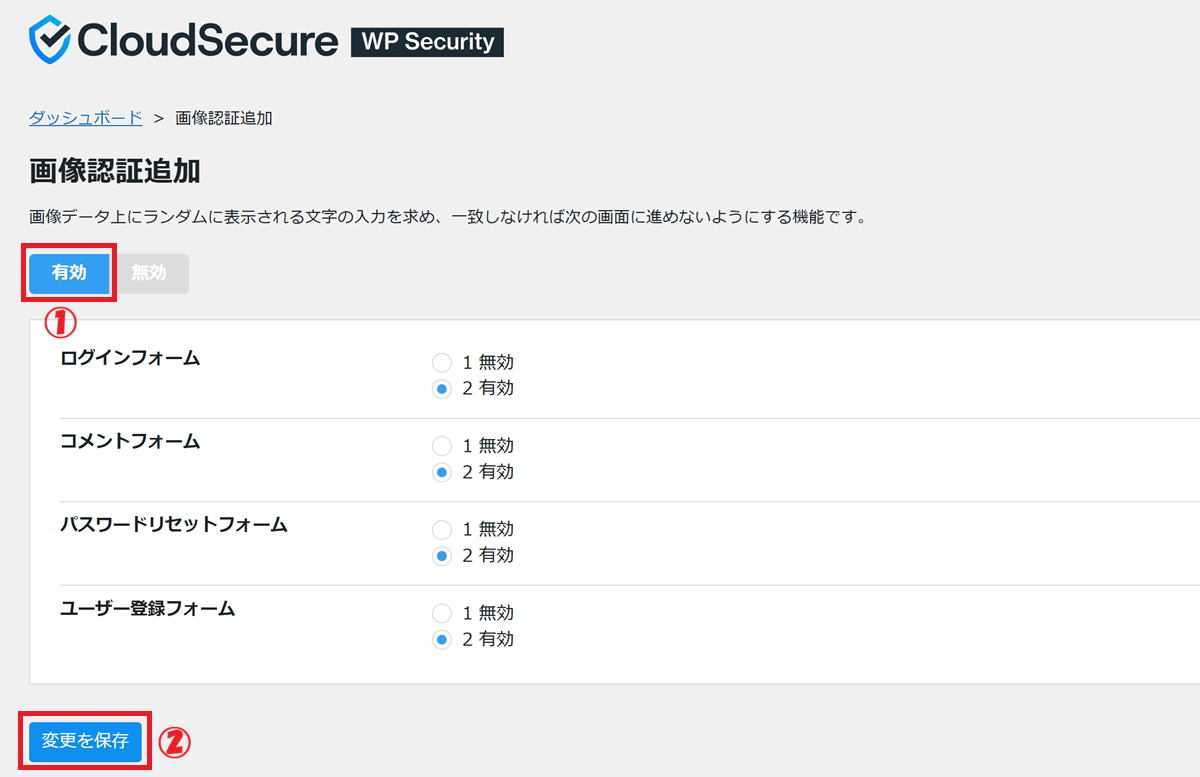Click the 画像認証追加 page heading
This screenshot has width=1200, height=777.
click(115, 171)
